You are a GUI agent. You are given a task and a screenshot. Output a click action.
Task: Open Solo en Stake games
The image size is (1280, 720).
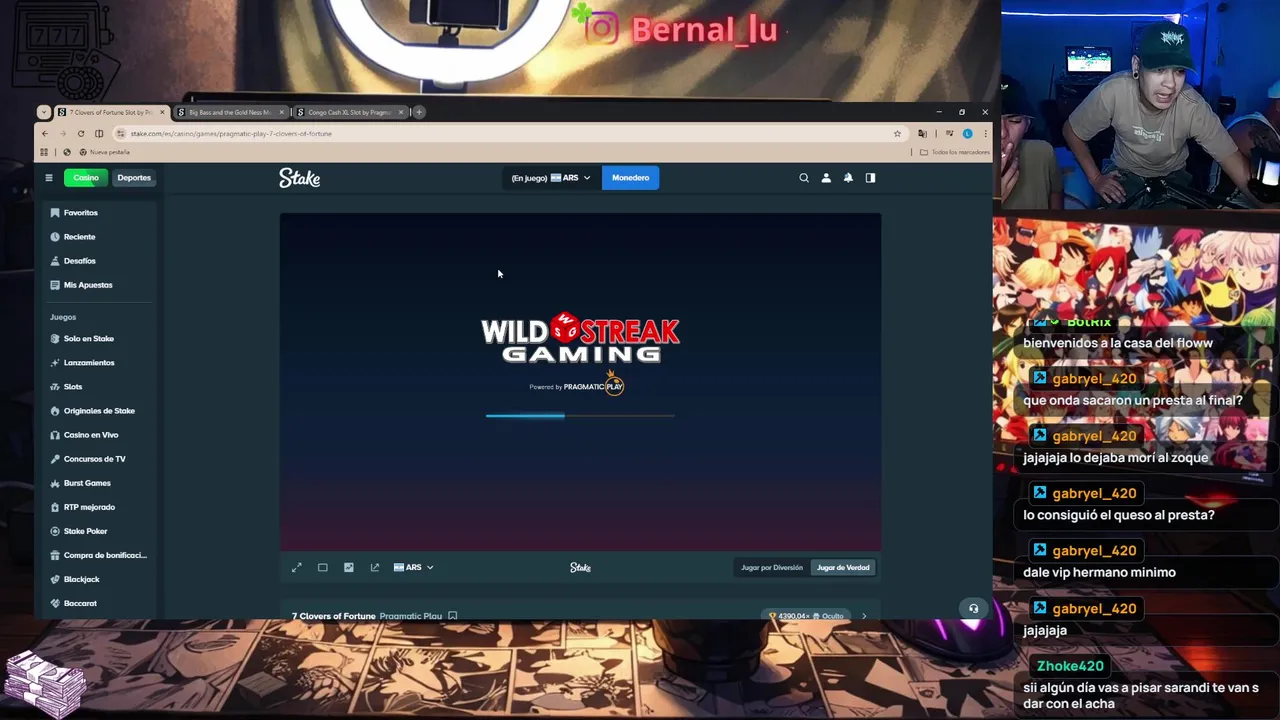point(88,339)
